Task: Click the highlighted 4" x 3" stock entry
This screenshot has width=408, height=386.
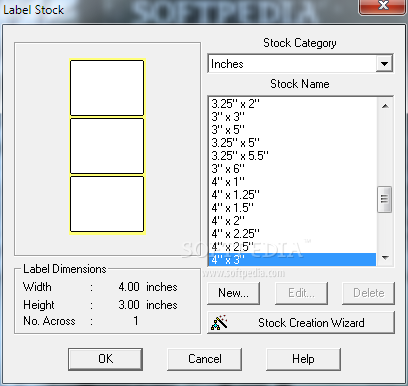Action: coord(292,260)
